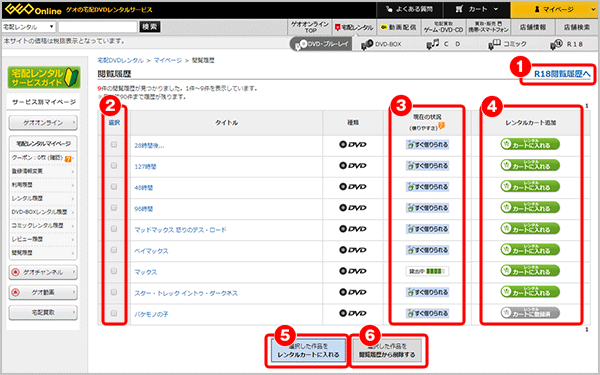This screenshot has width=600, height=375.
Task: Open レンタル履歴 in sidebar
Action: [42, 198]
